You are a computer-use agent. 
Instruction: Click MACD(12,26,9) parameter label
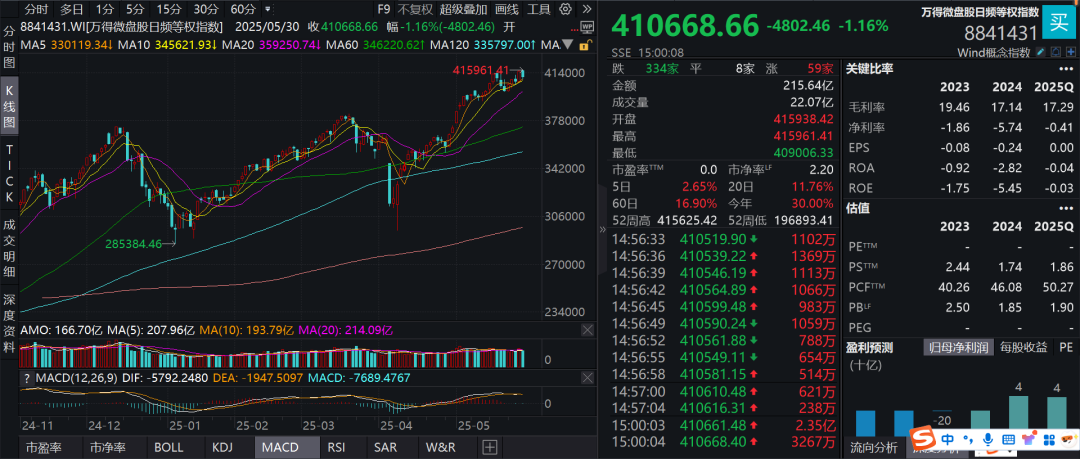75,378
